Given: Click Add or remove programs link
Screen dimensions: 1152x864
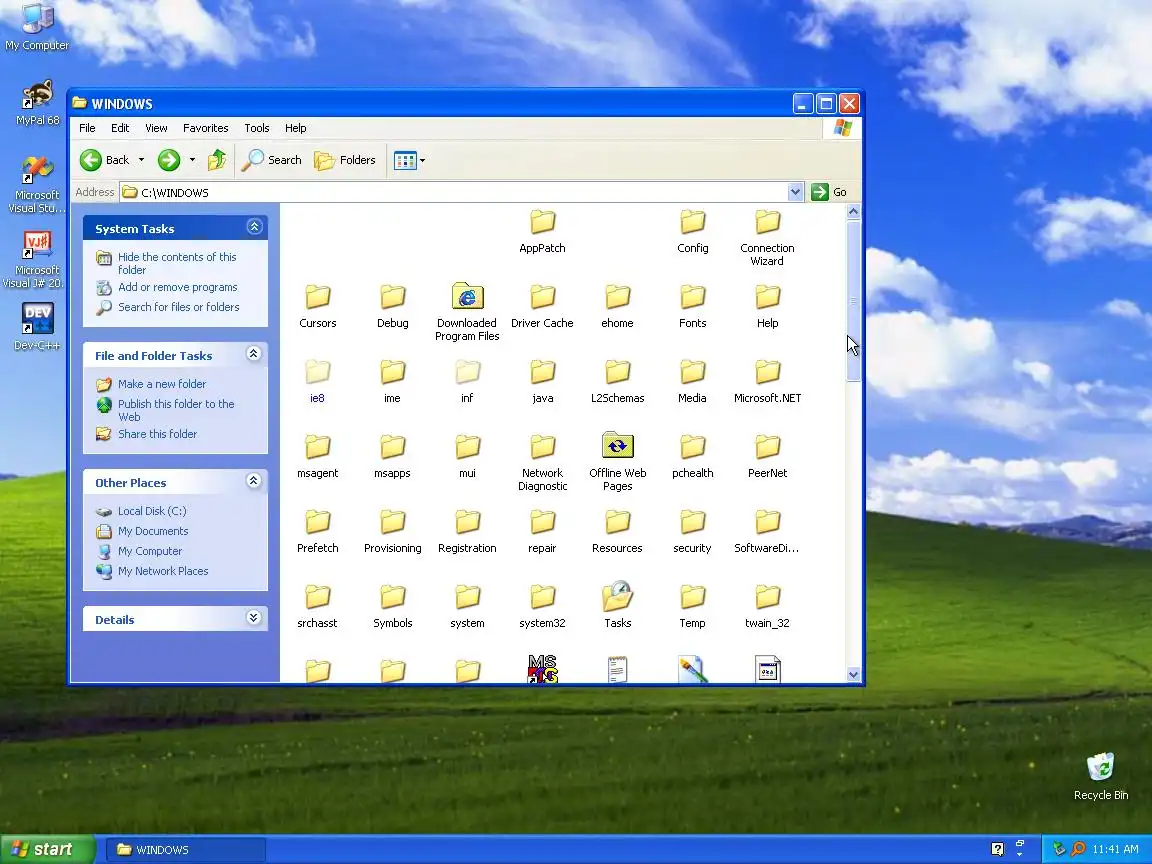Looking at the screenshot, I should pyautogui.click(x=178, y=287).
